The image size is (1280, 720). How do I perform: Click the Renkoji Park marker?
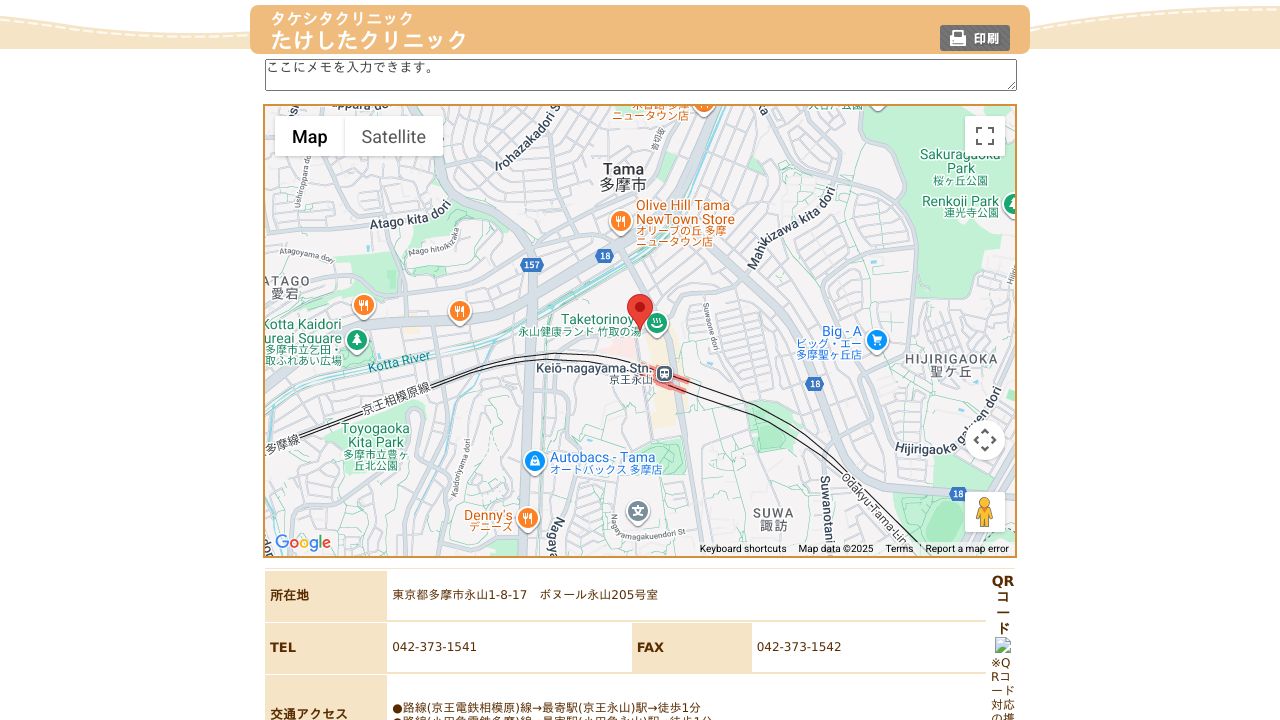pyautogui.click(x=1010, y=204)
